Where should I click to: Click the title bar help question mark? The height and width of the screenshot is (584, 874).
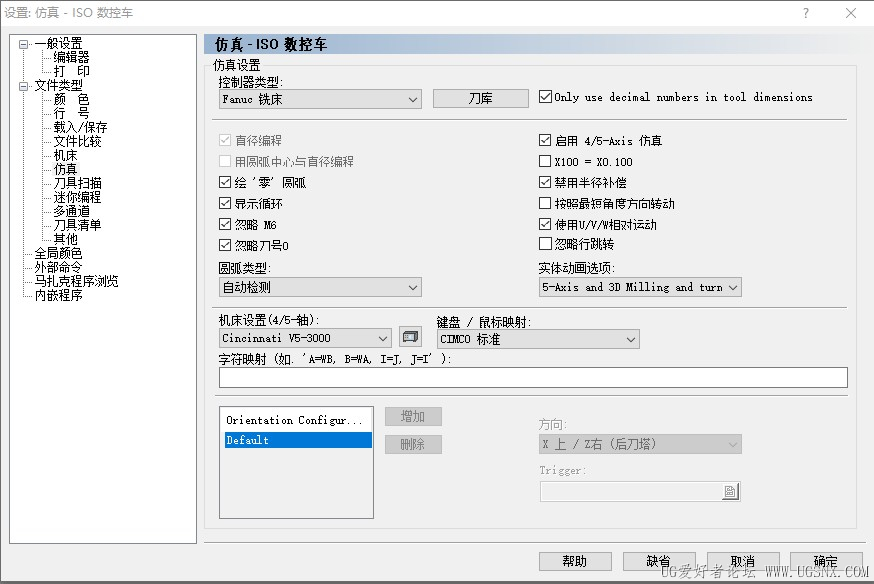806,13
